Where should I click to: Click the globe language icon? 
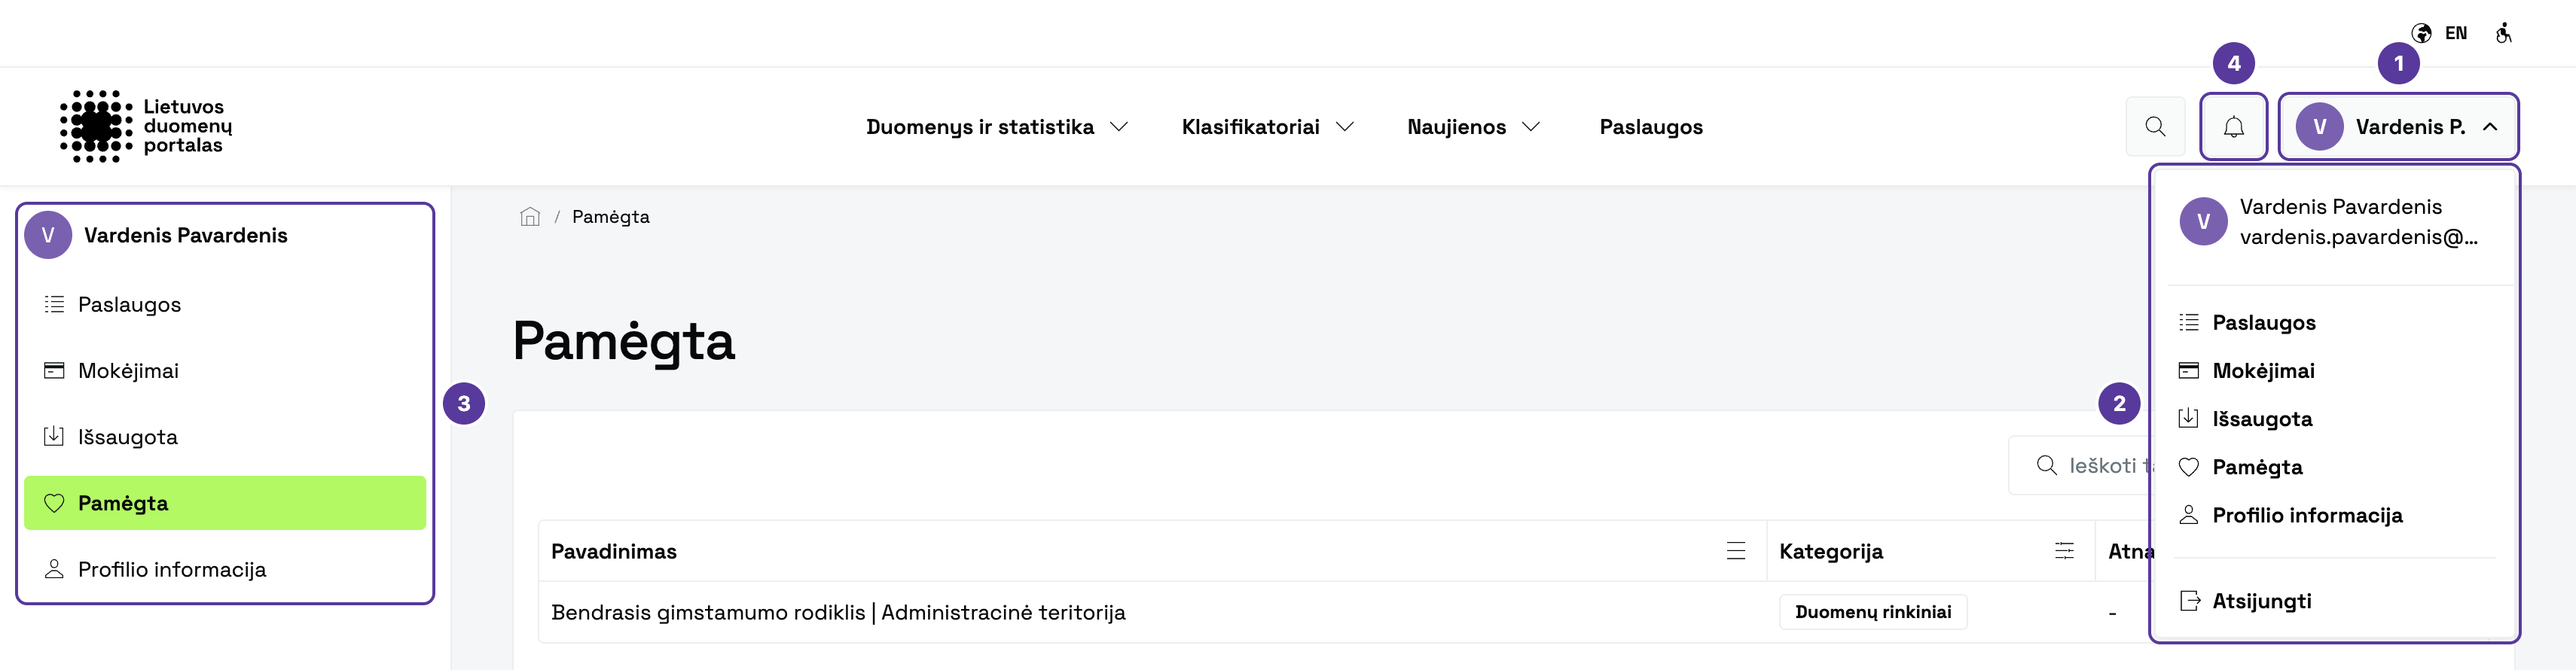pyautogui.click(x=2421, y=33)
